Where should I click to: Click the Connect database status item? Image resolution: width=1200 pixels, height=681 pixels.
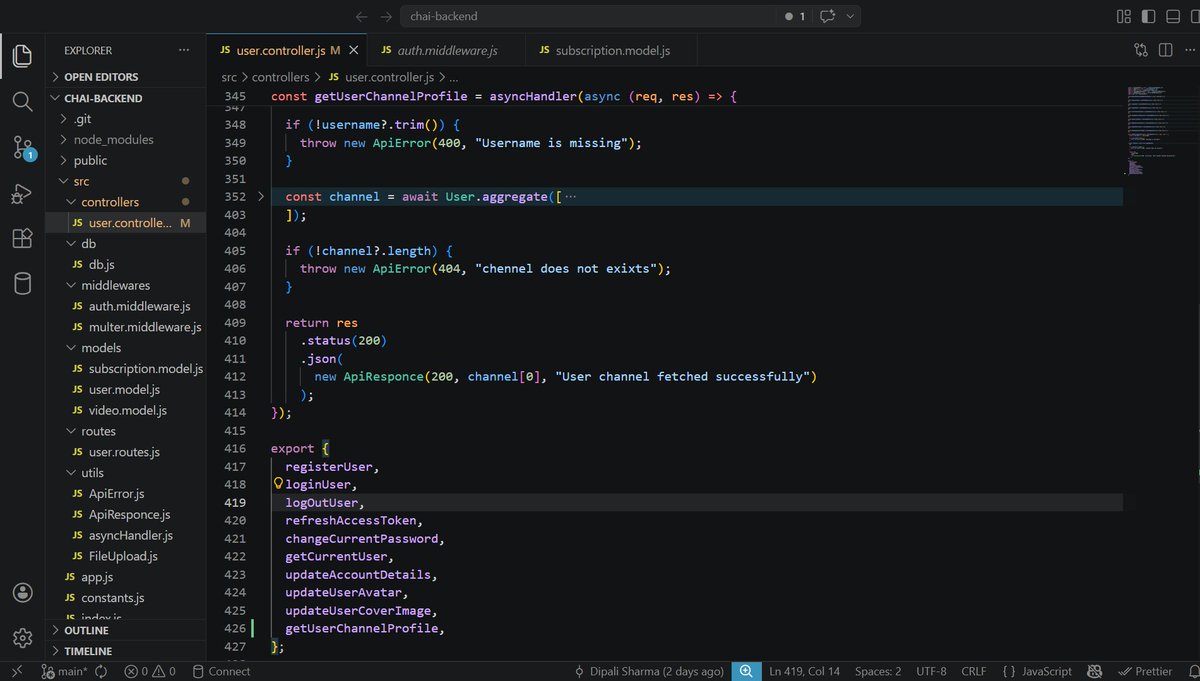coord(222,671)
